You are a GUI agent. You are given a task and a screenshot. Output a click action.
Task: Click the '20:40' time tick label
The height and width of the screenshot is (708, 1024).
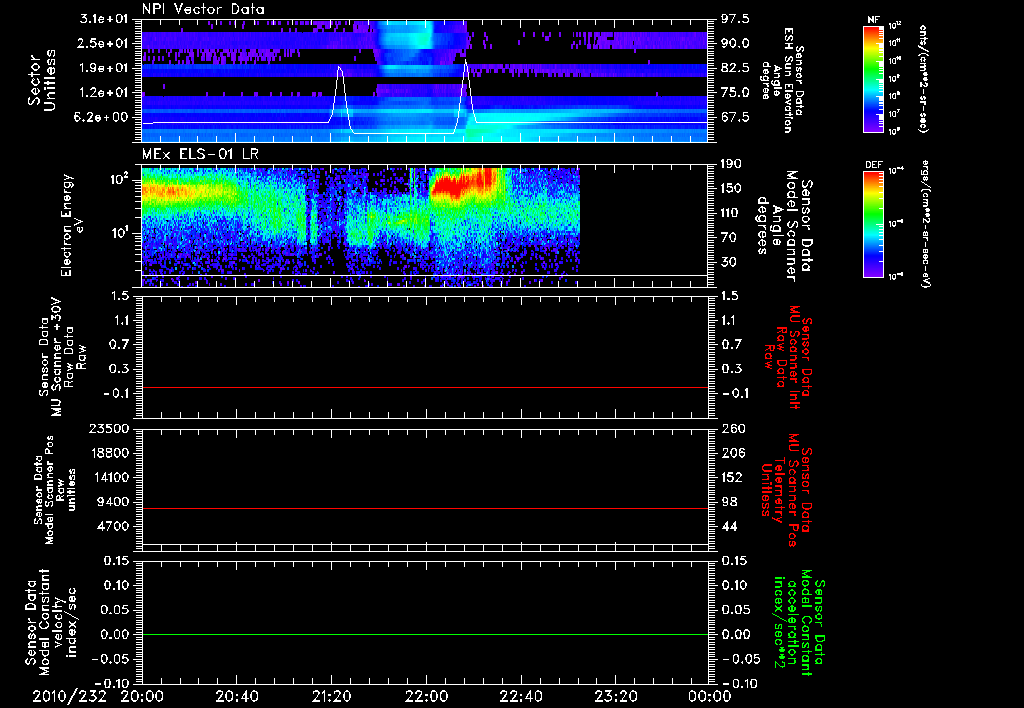pos(236,696)
